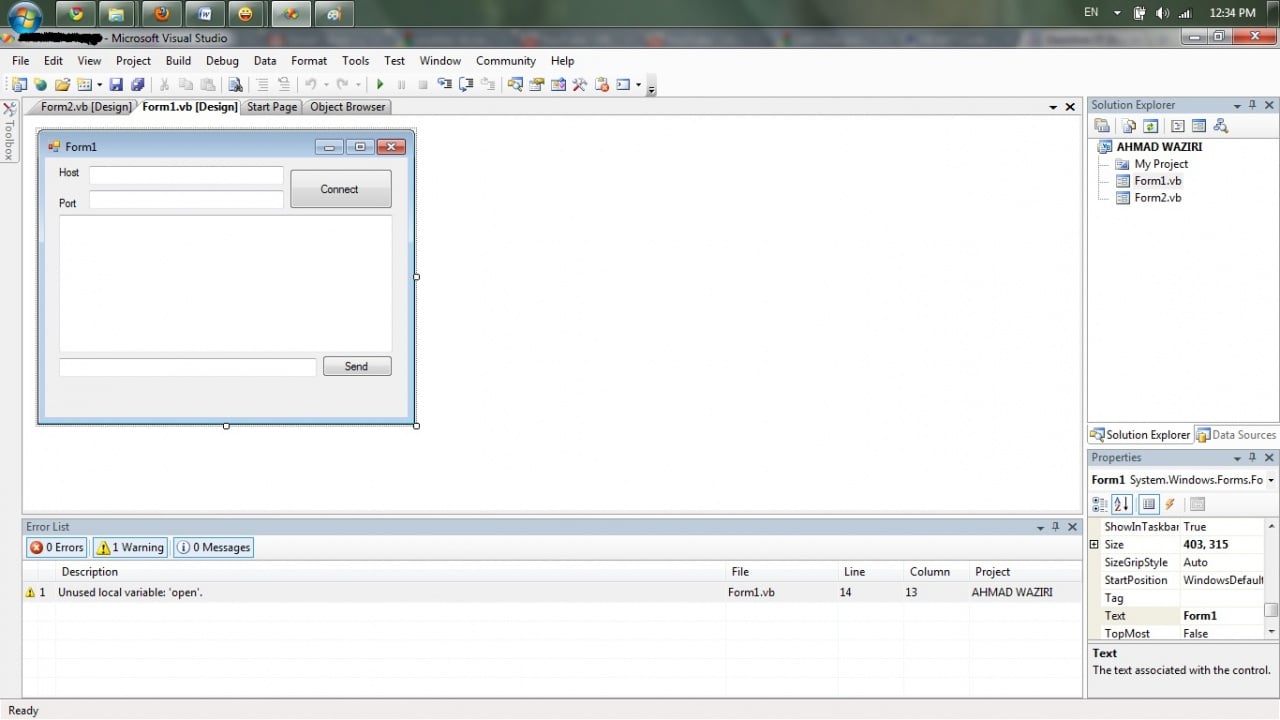Screen dimensions: 1280x720
Task: Select Form2.vb in Solution Explorer
Action: pyautogui.click(x=1157, y=197)
